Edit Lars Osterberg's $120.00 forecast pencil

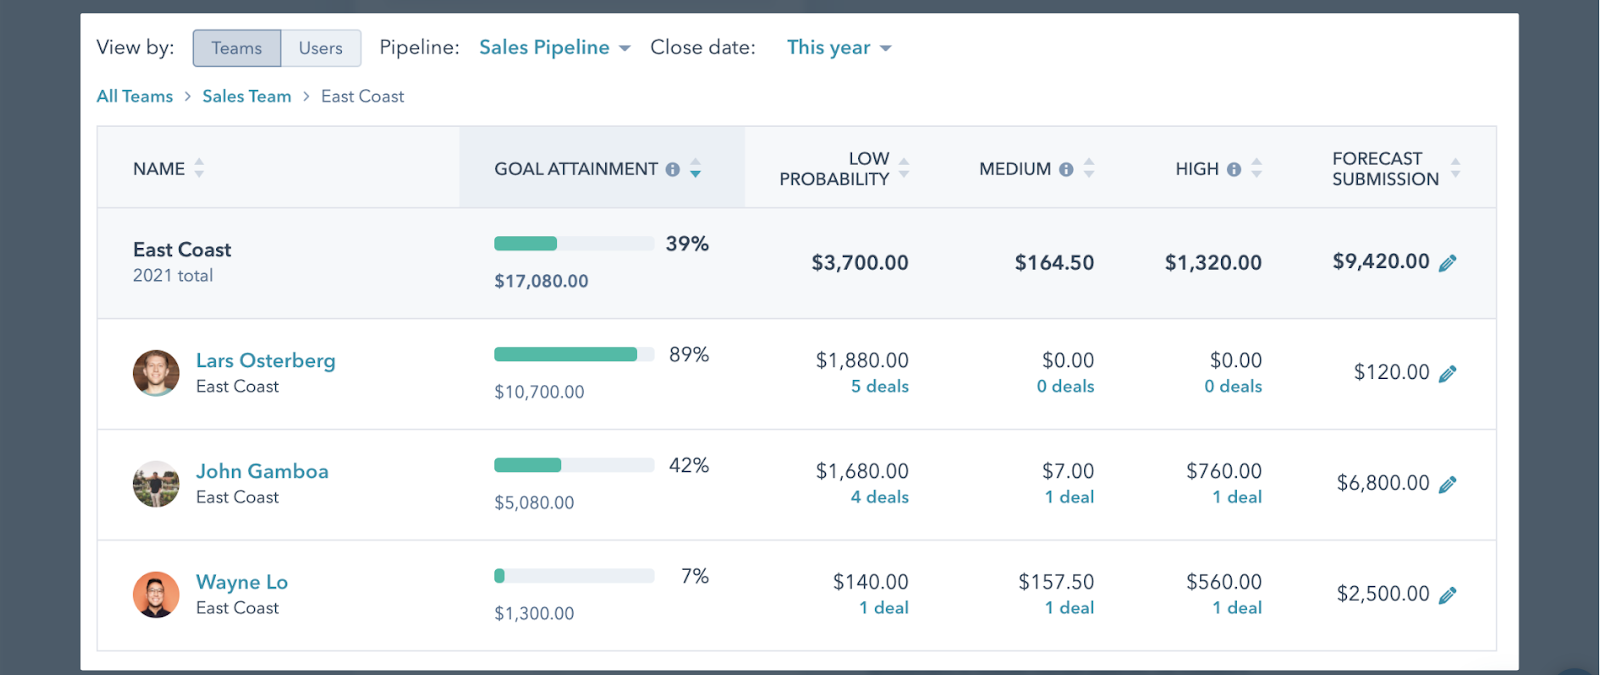coord(1447,374)
